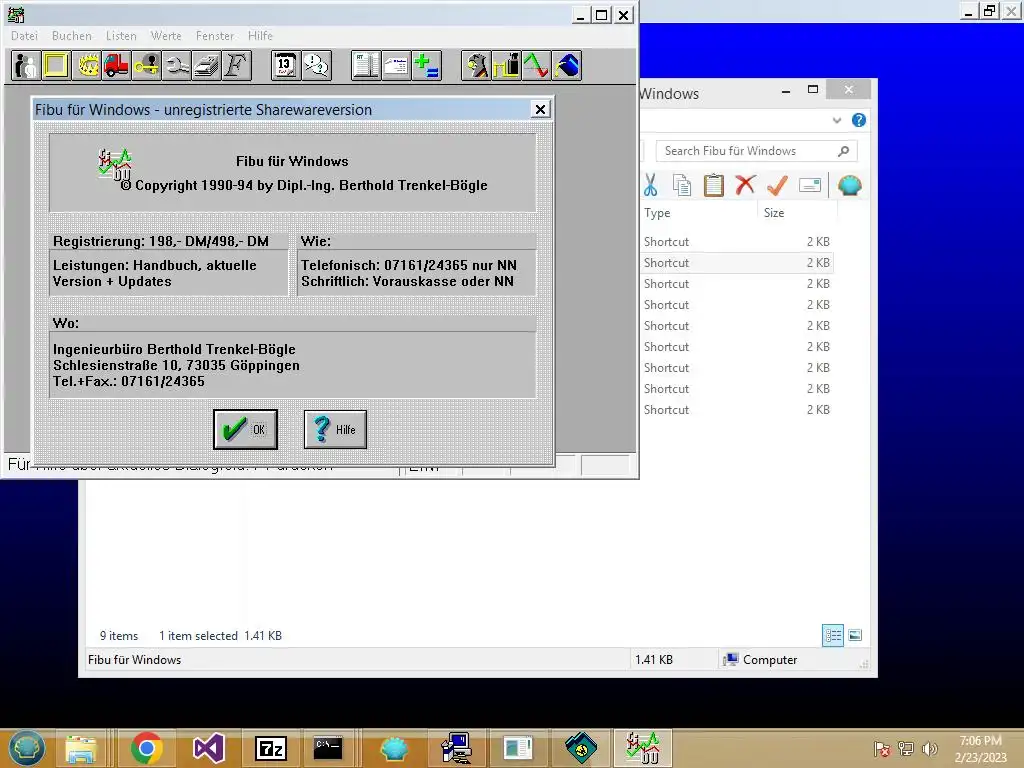Select the highlighted second Shortcut row

click(737, 263)
